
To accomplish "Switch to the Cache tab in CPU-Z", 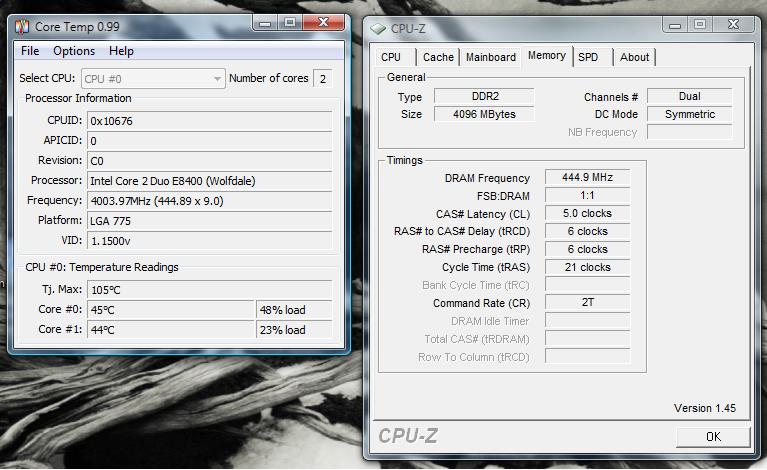I will (x=438, y=57).
